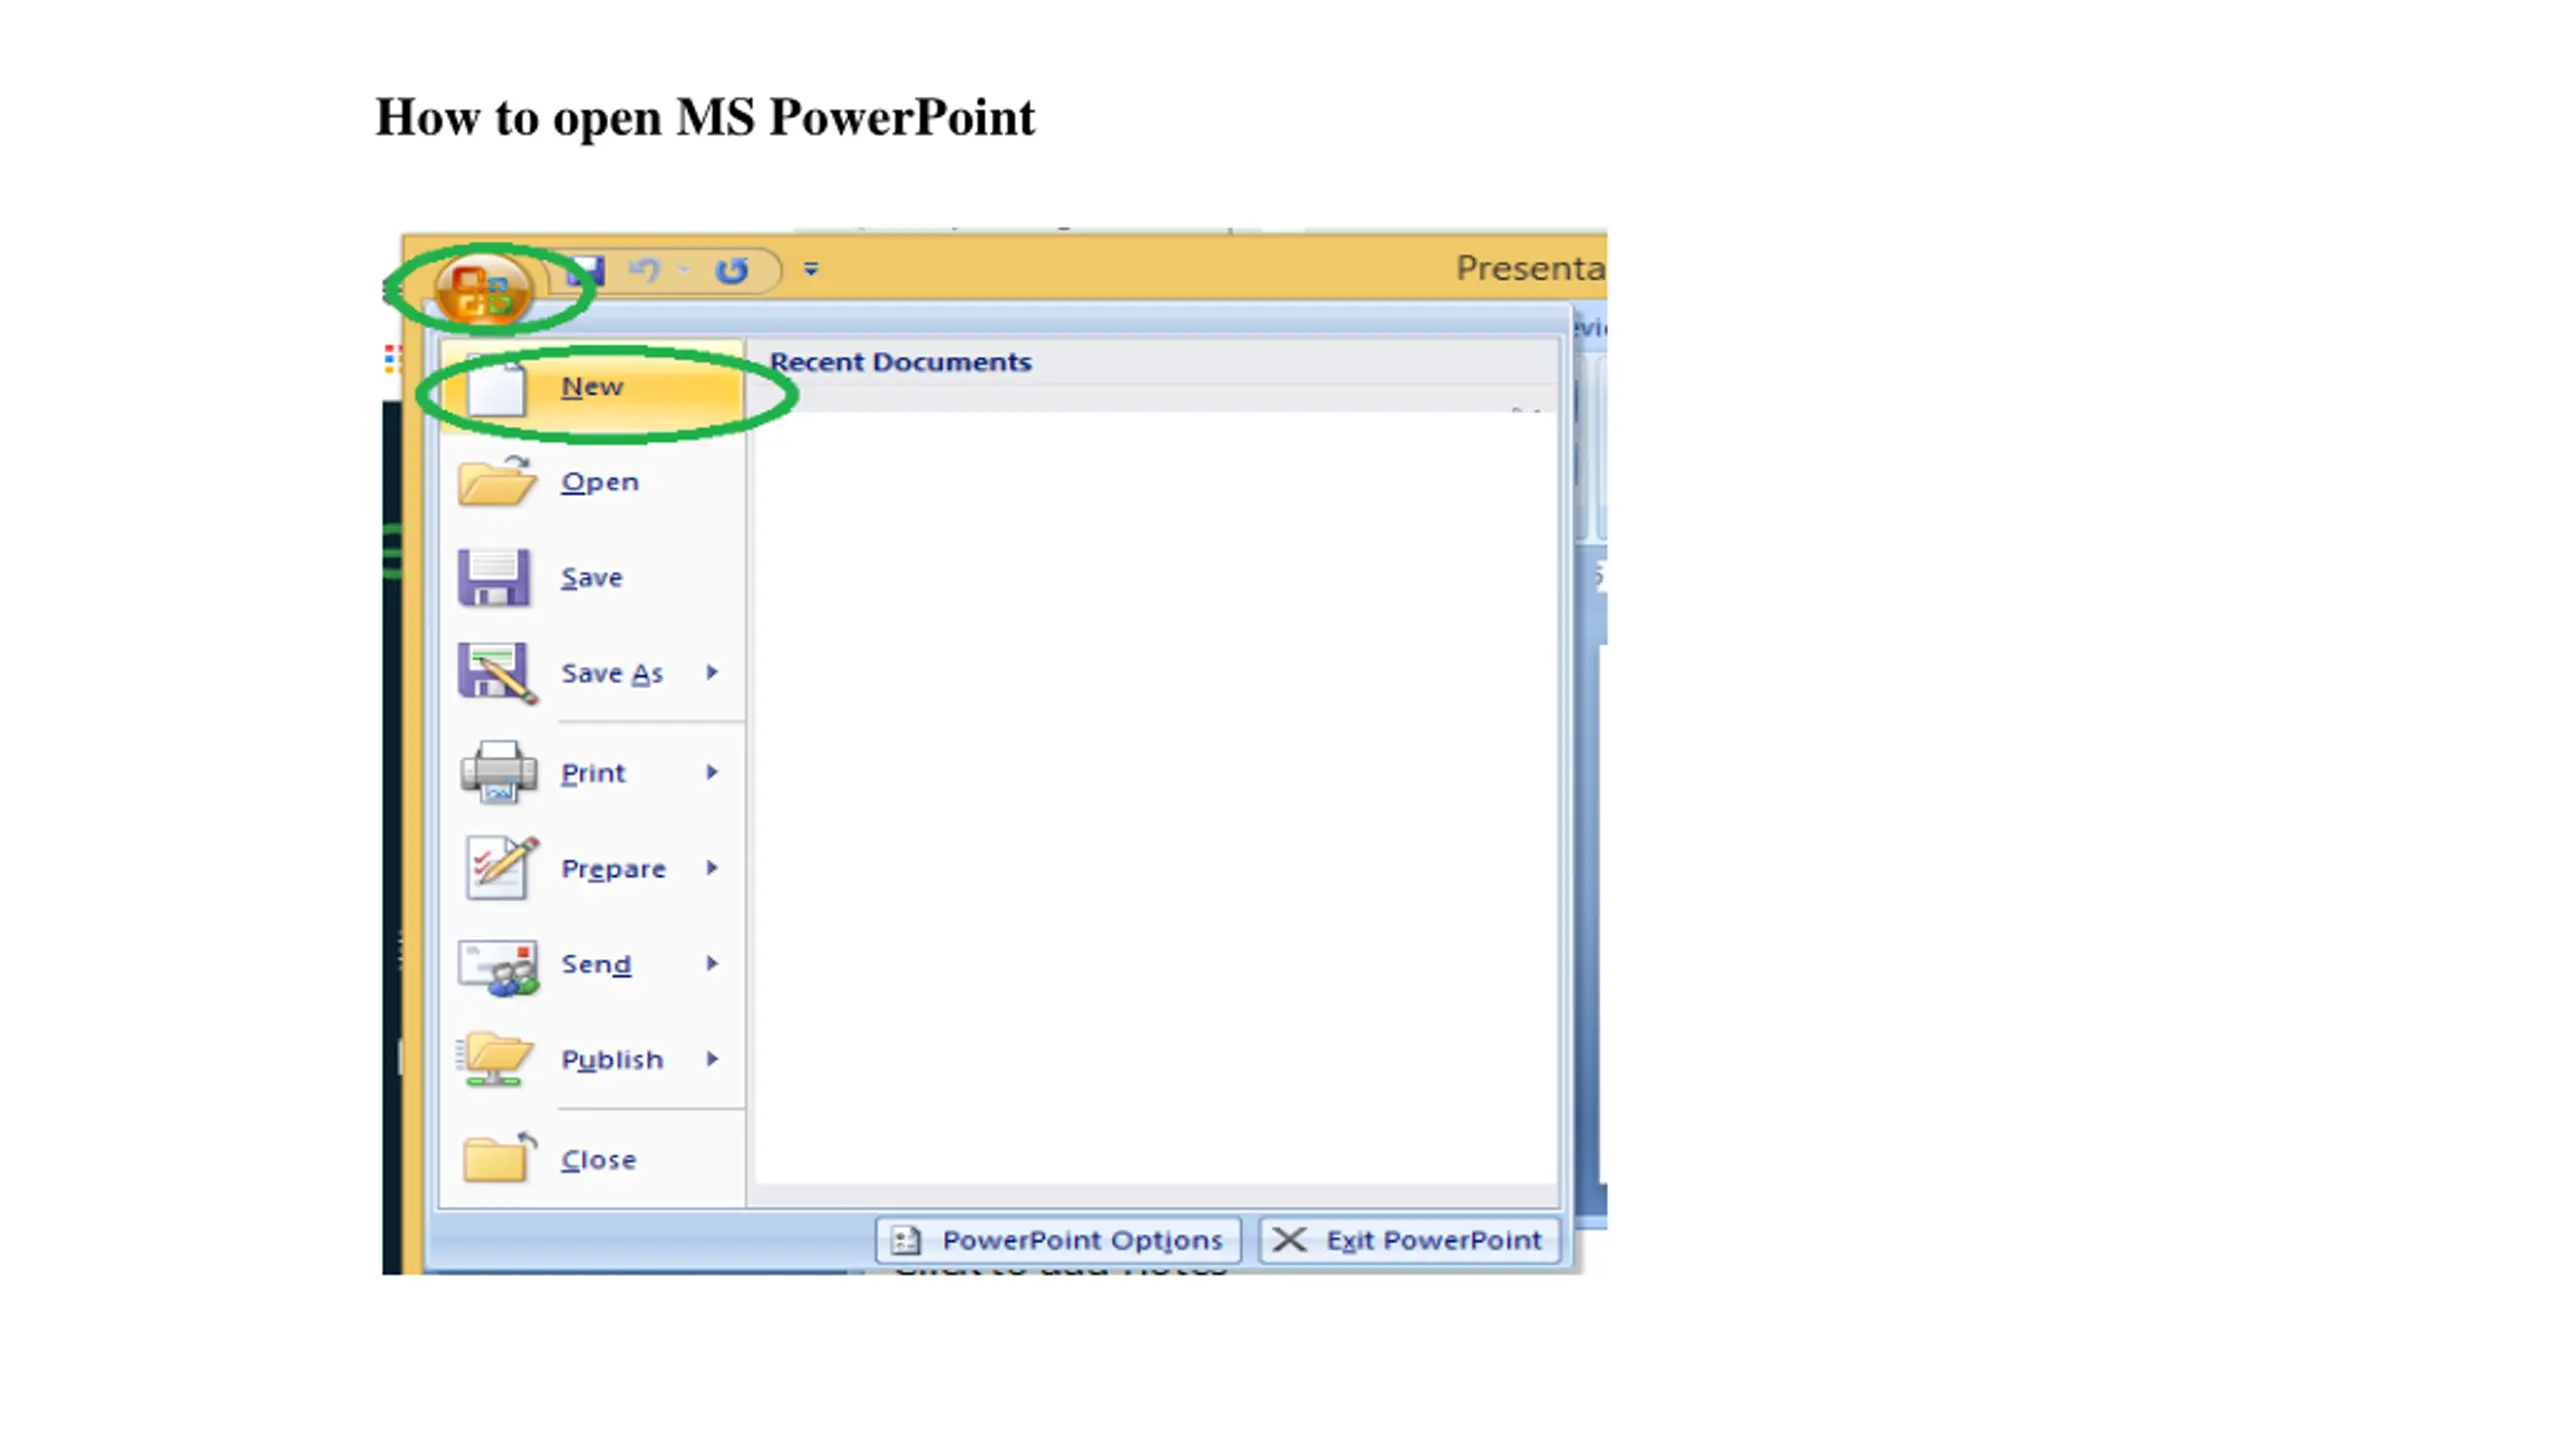
Task: Click the X icon on Exit PowerPoint
Action: [x=1290, y=1240]
